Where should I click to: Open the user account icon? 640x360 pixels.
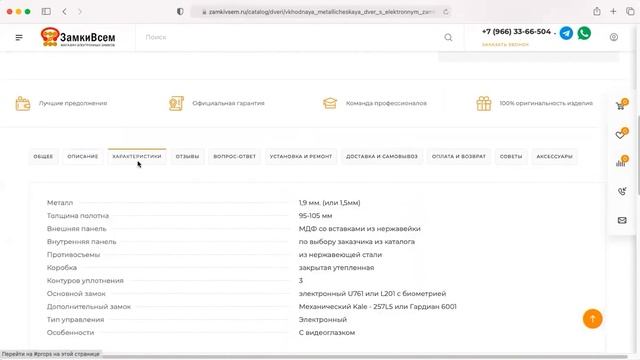613,37
